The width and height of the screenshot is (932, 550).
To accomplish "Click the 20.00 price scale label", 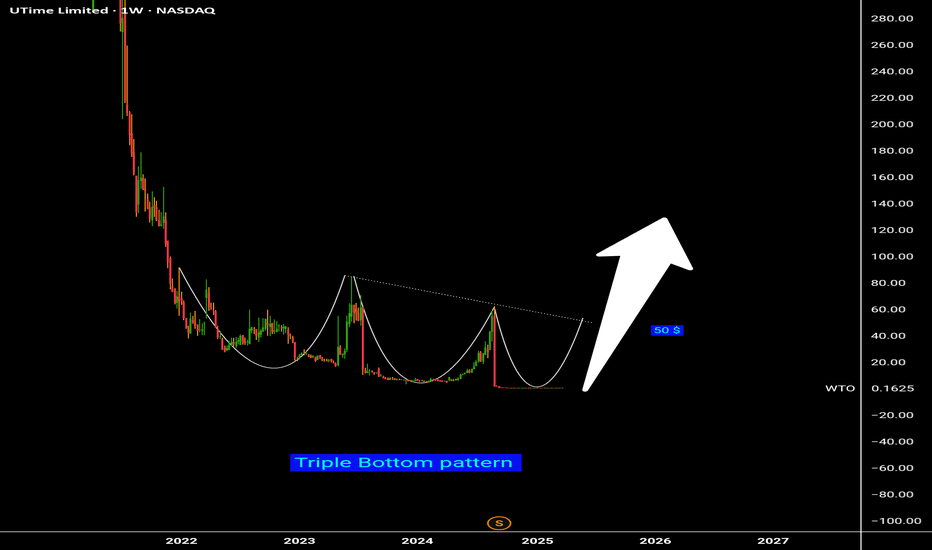I will (889, 362).
